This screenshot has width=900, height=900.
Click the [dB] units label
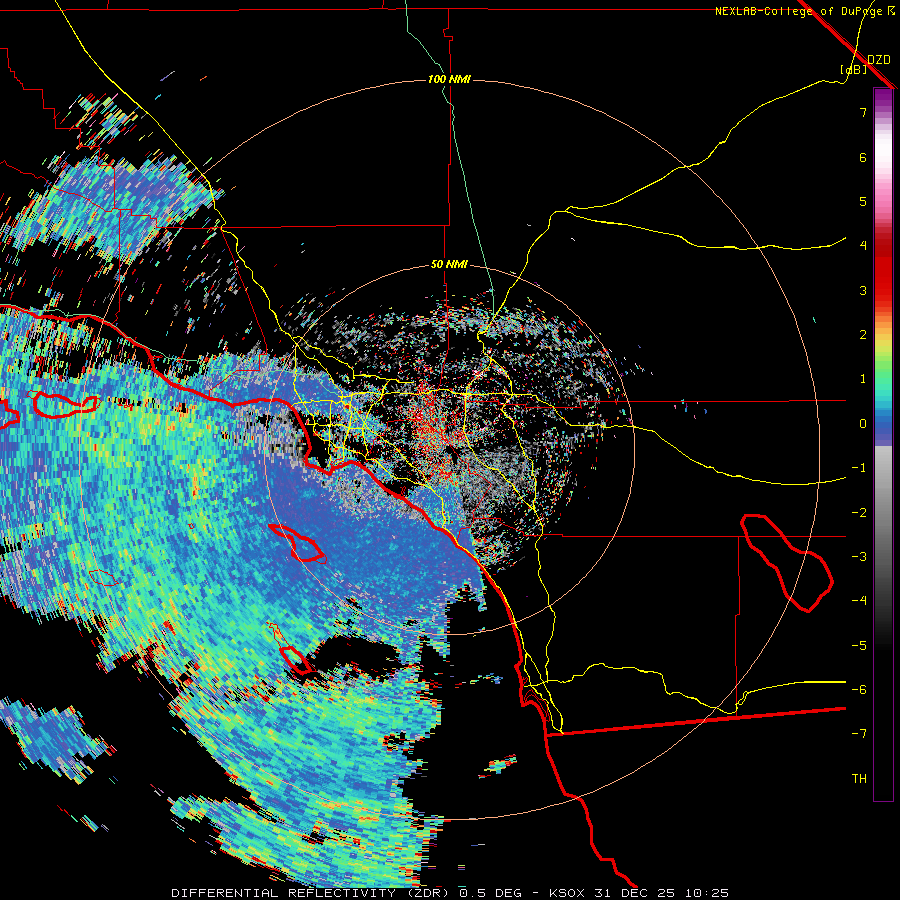(854, 69)
